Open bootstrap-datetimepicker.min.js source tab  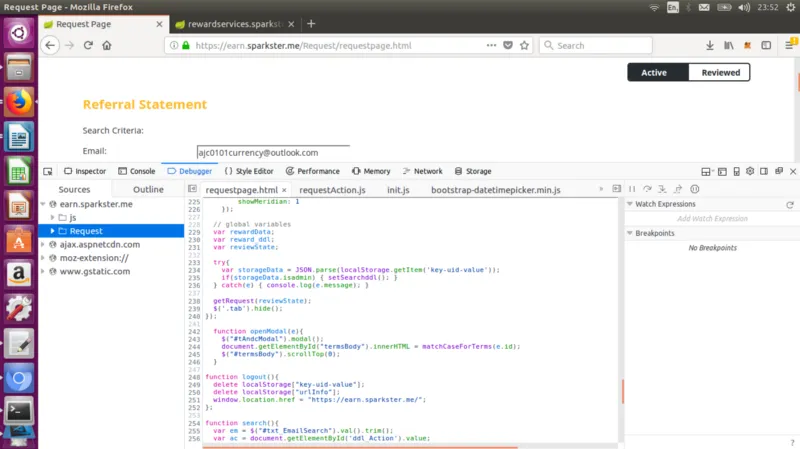[495, 190]
